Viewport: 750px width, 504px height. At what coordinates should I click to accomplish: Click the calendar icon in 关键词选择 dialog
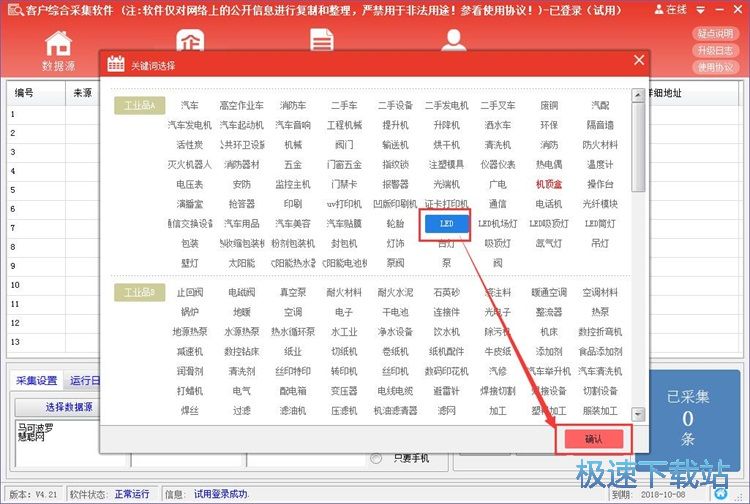[116, 64]
